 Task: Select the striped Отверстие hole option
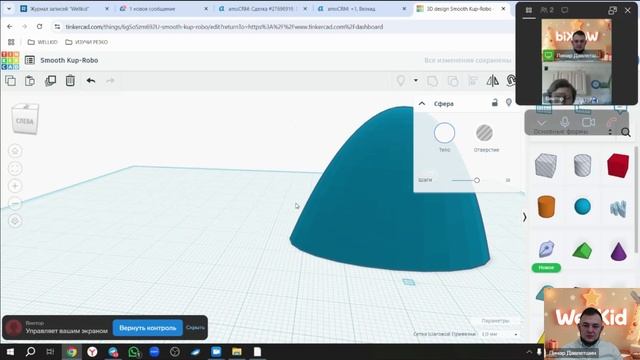click(484, 133)
